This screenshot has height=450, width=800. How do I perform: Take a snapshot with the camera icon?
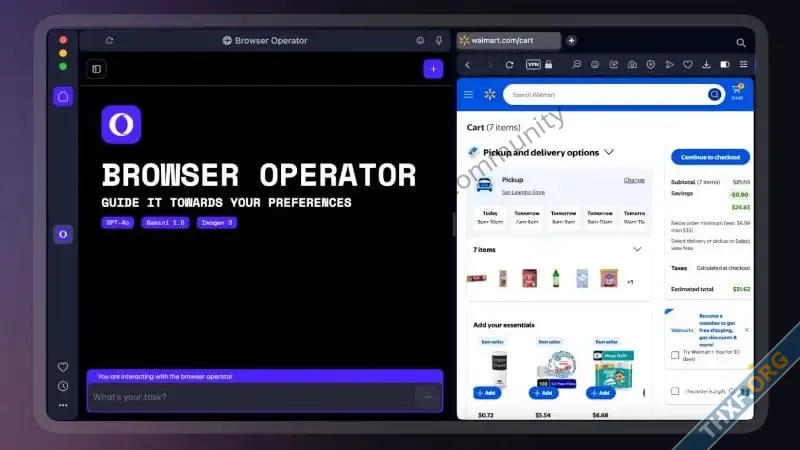click(x=632, y=65)
